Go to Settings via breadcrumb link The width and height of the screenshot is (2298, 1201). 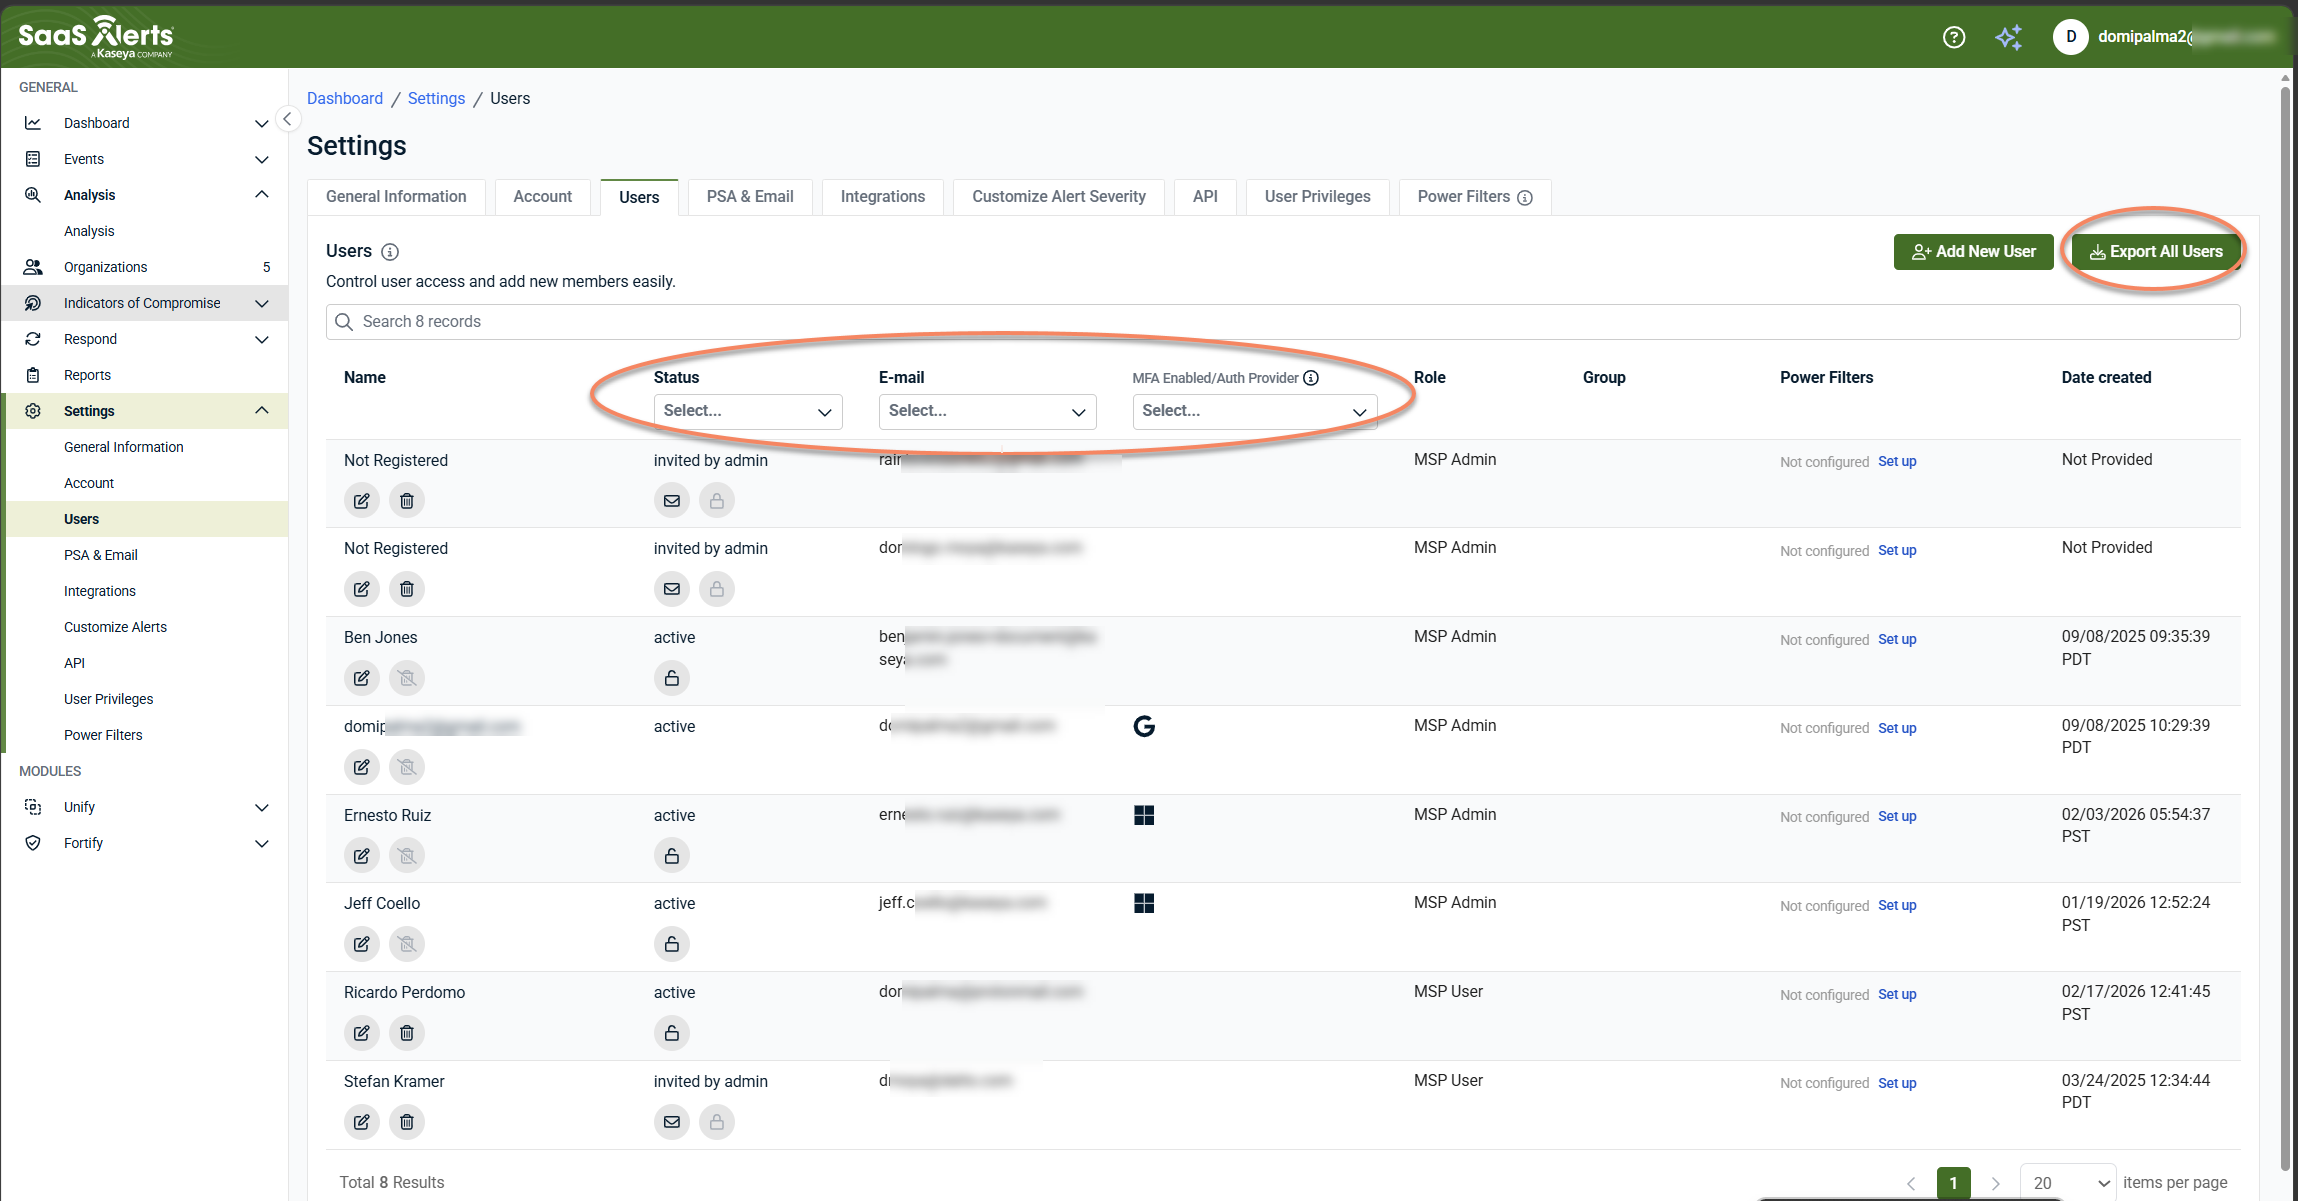click(436, 98)
